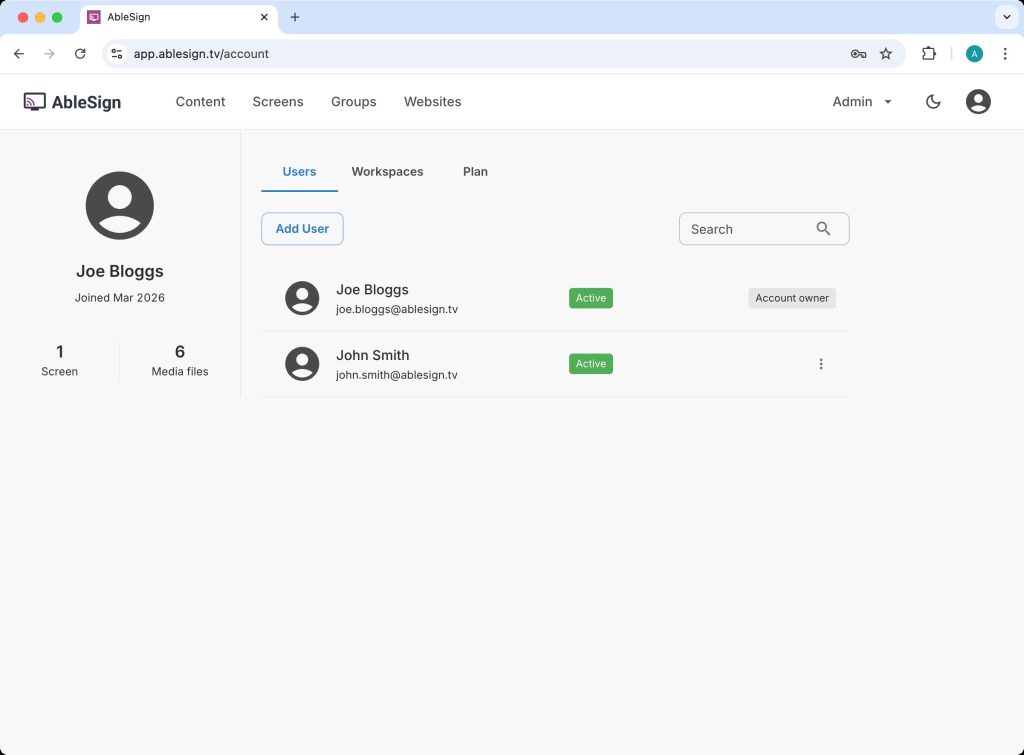Open John Smith's three-dot options menu
The image size is (1024, 755).
pos(821,364)
